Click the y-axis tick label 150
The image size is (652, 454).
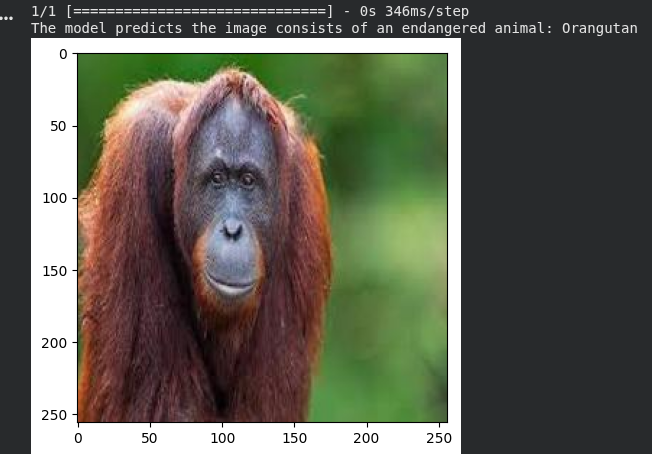click(x=53, y=270)
